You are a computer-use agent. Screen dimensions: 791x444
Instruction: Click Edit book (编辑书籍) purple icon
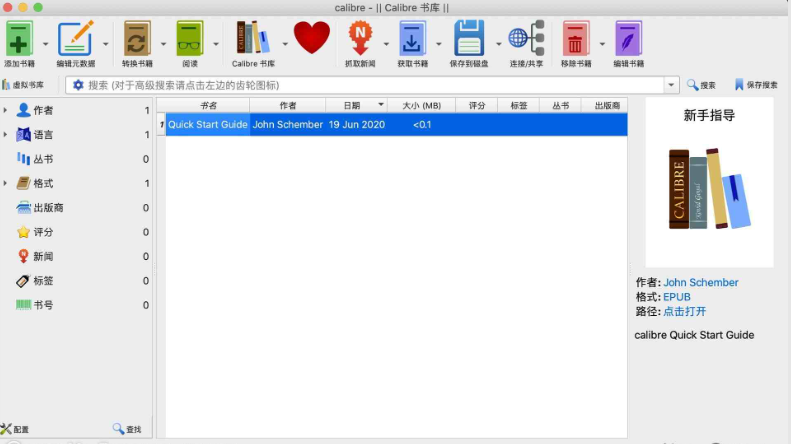pos(629,38)
